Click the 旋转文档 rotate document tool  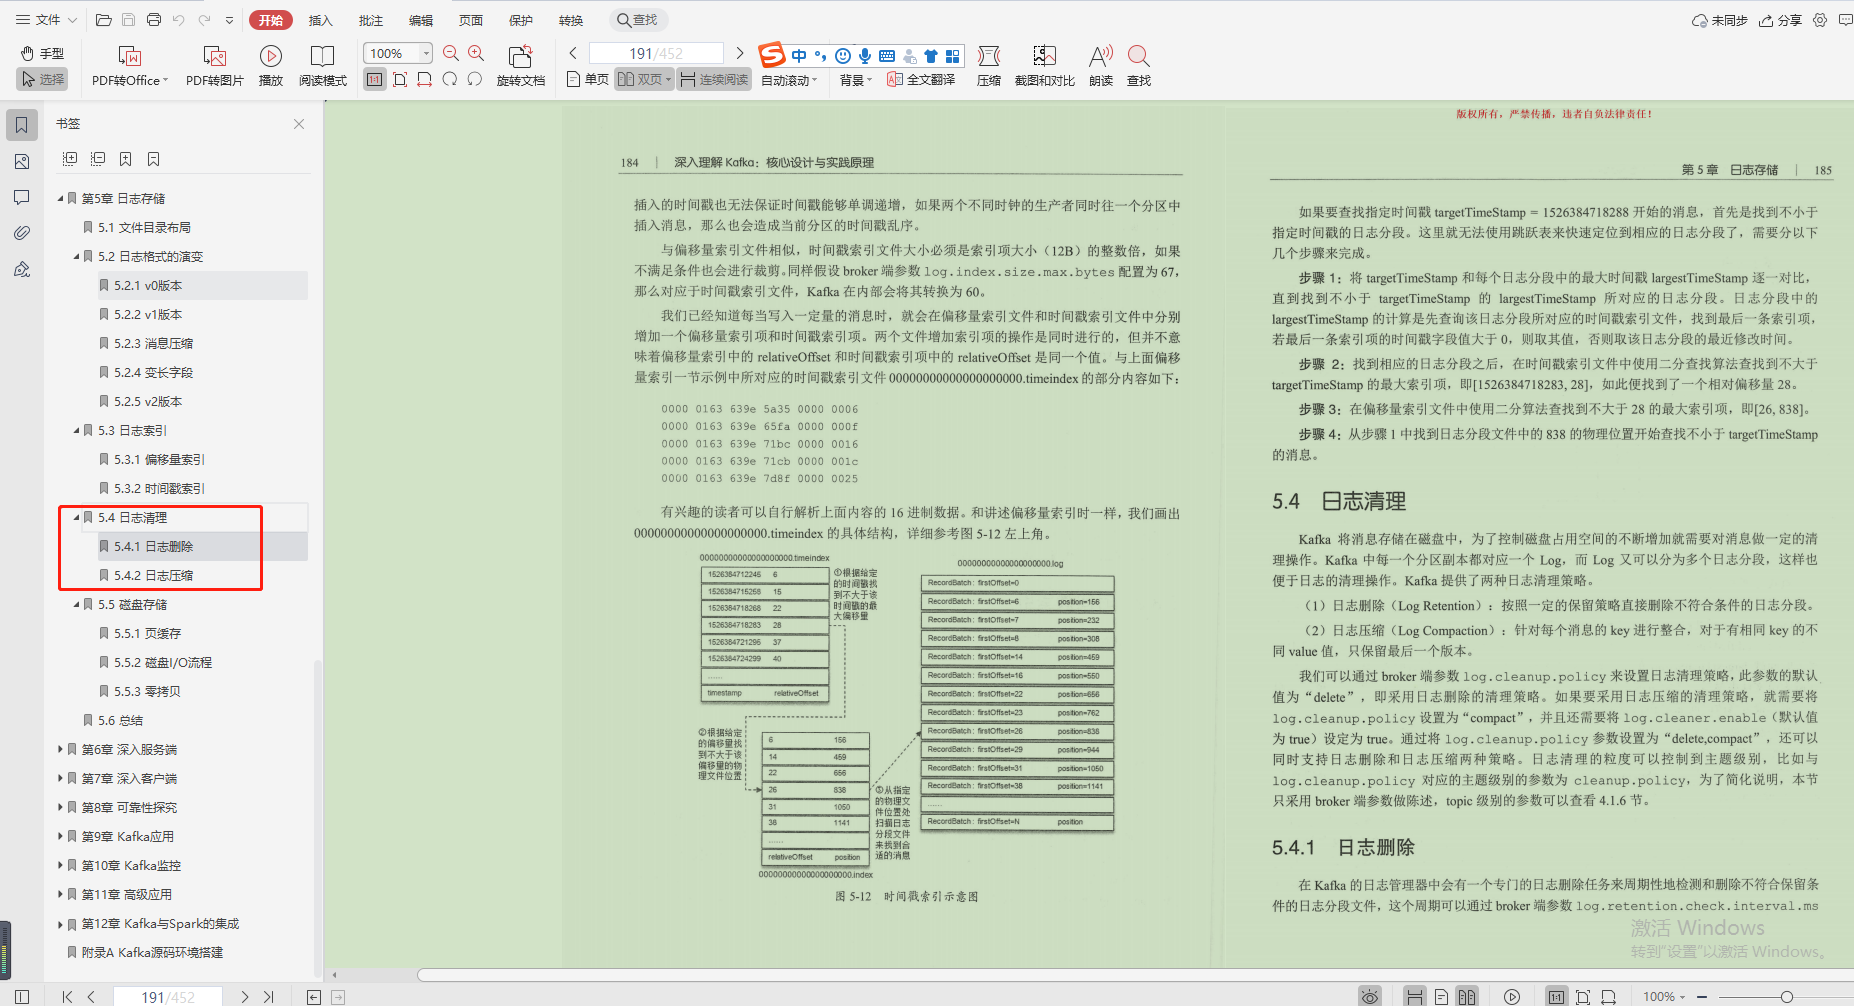(x=521, y=66)
